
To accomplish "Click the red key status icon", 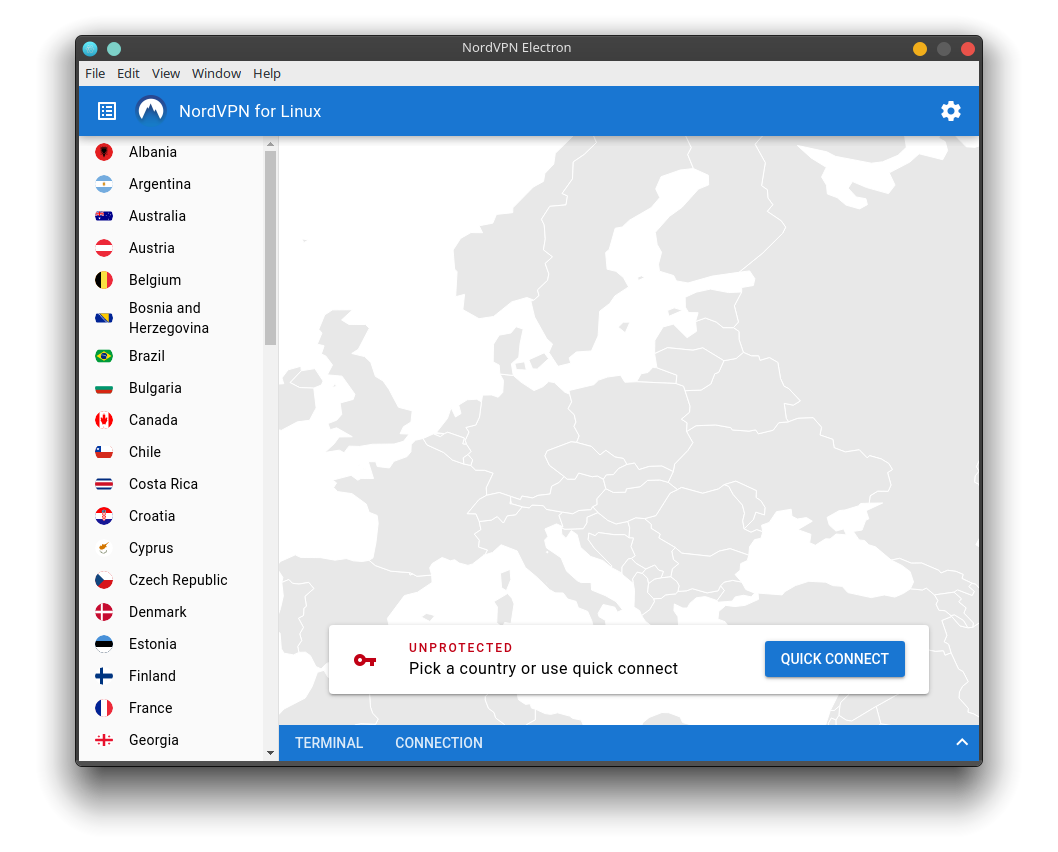I will [x=365, y=660].
